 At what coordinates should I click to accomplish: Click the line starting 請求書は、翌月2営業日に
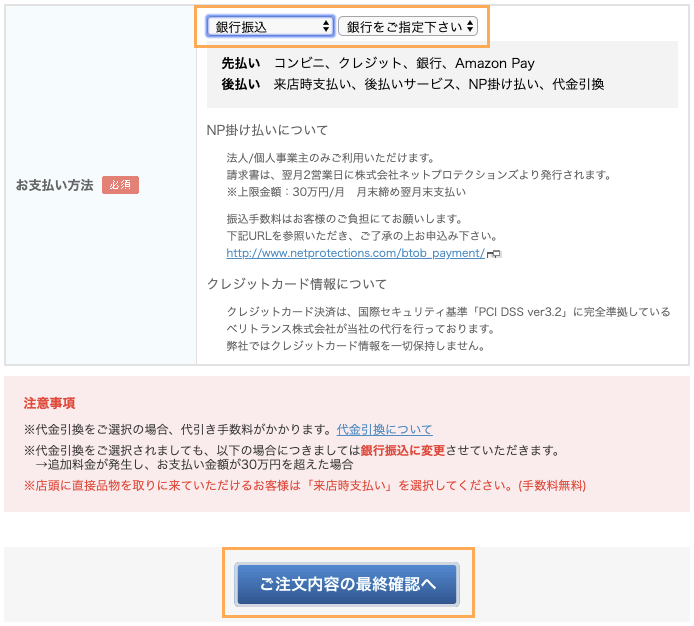(419, 174)
